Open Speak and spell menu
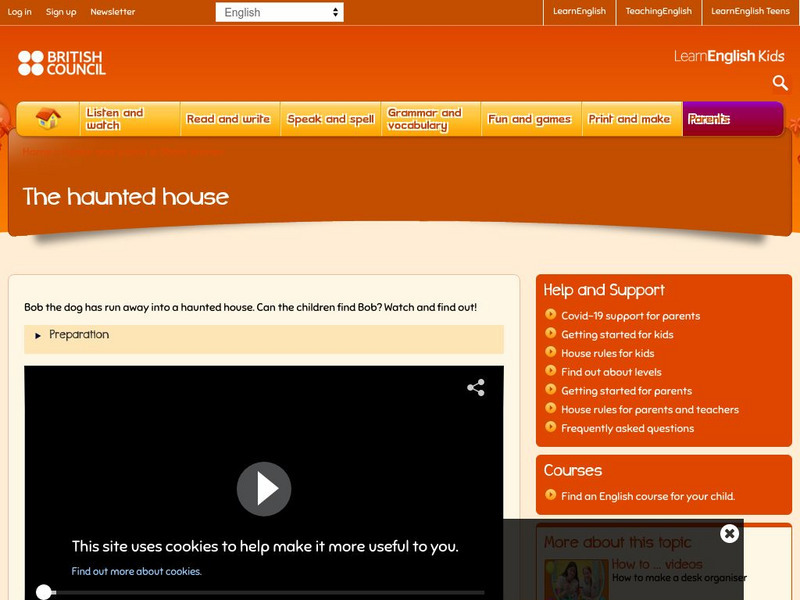 (x=331, y=119)
